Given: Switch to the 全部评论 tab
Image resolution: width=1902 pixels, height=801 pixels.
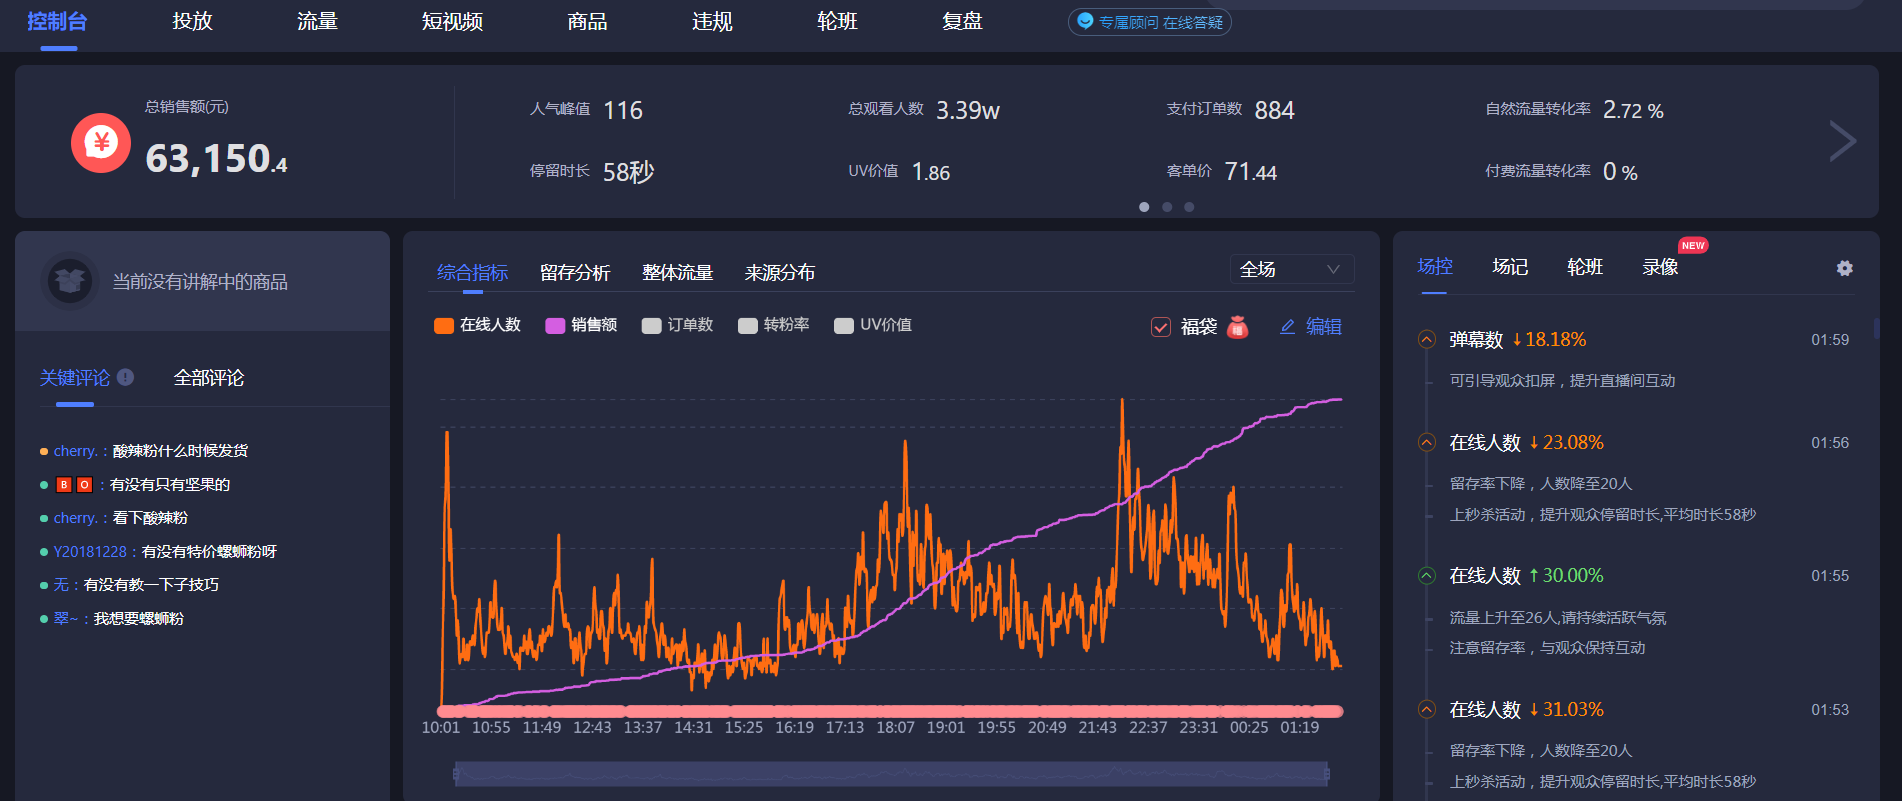Looking at the screenshot, I should coord(209,378).
